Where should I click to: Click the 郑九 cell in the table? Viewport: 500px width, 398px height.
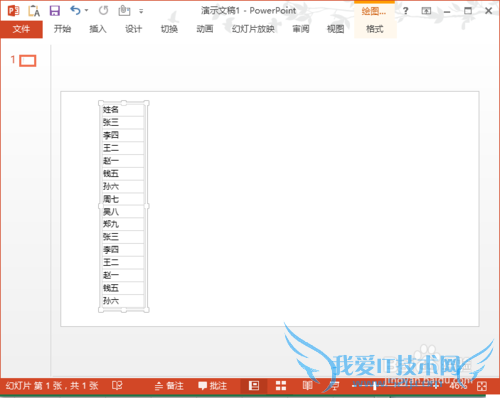point(123,224)
